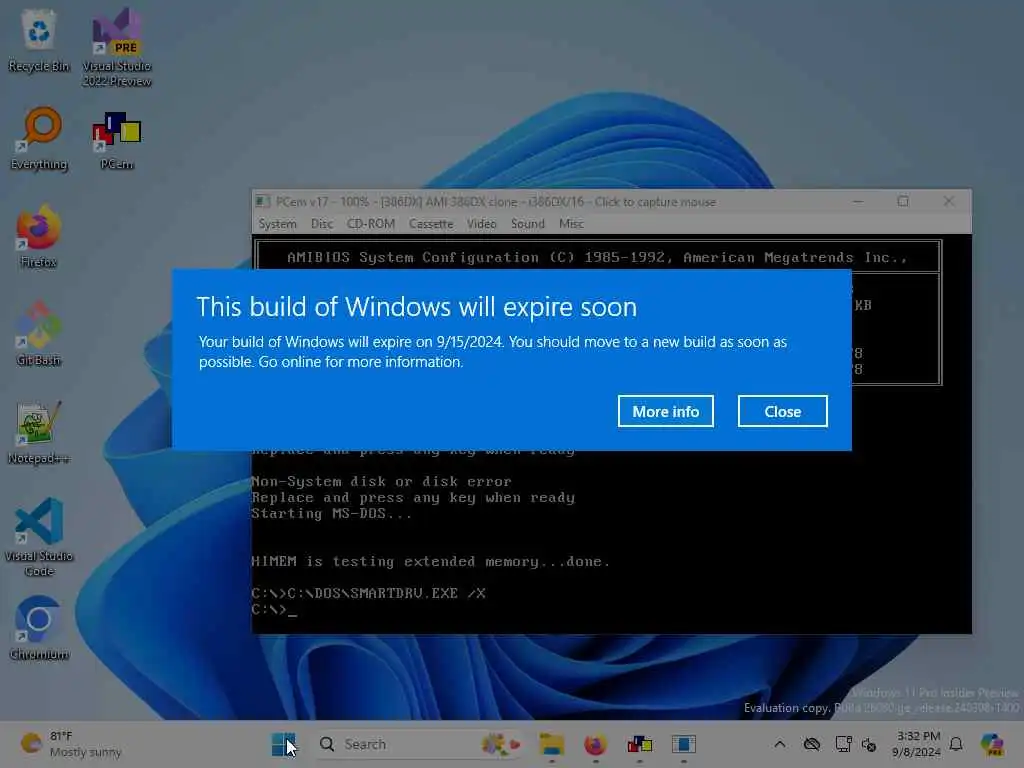1024x768 pixels.
Task: Close the PCem emulator window
Action: point(949,202)
